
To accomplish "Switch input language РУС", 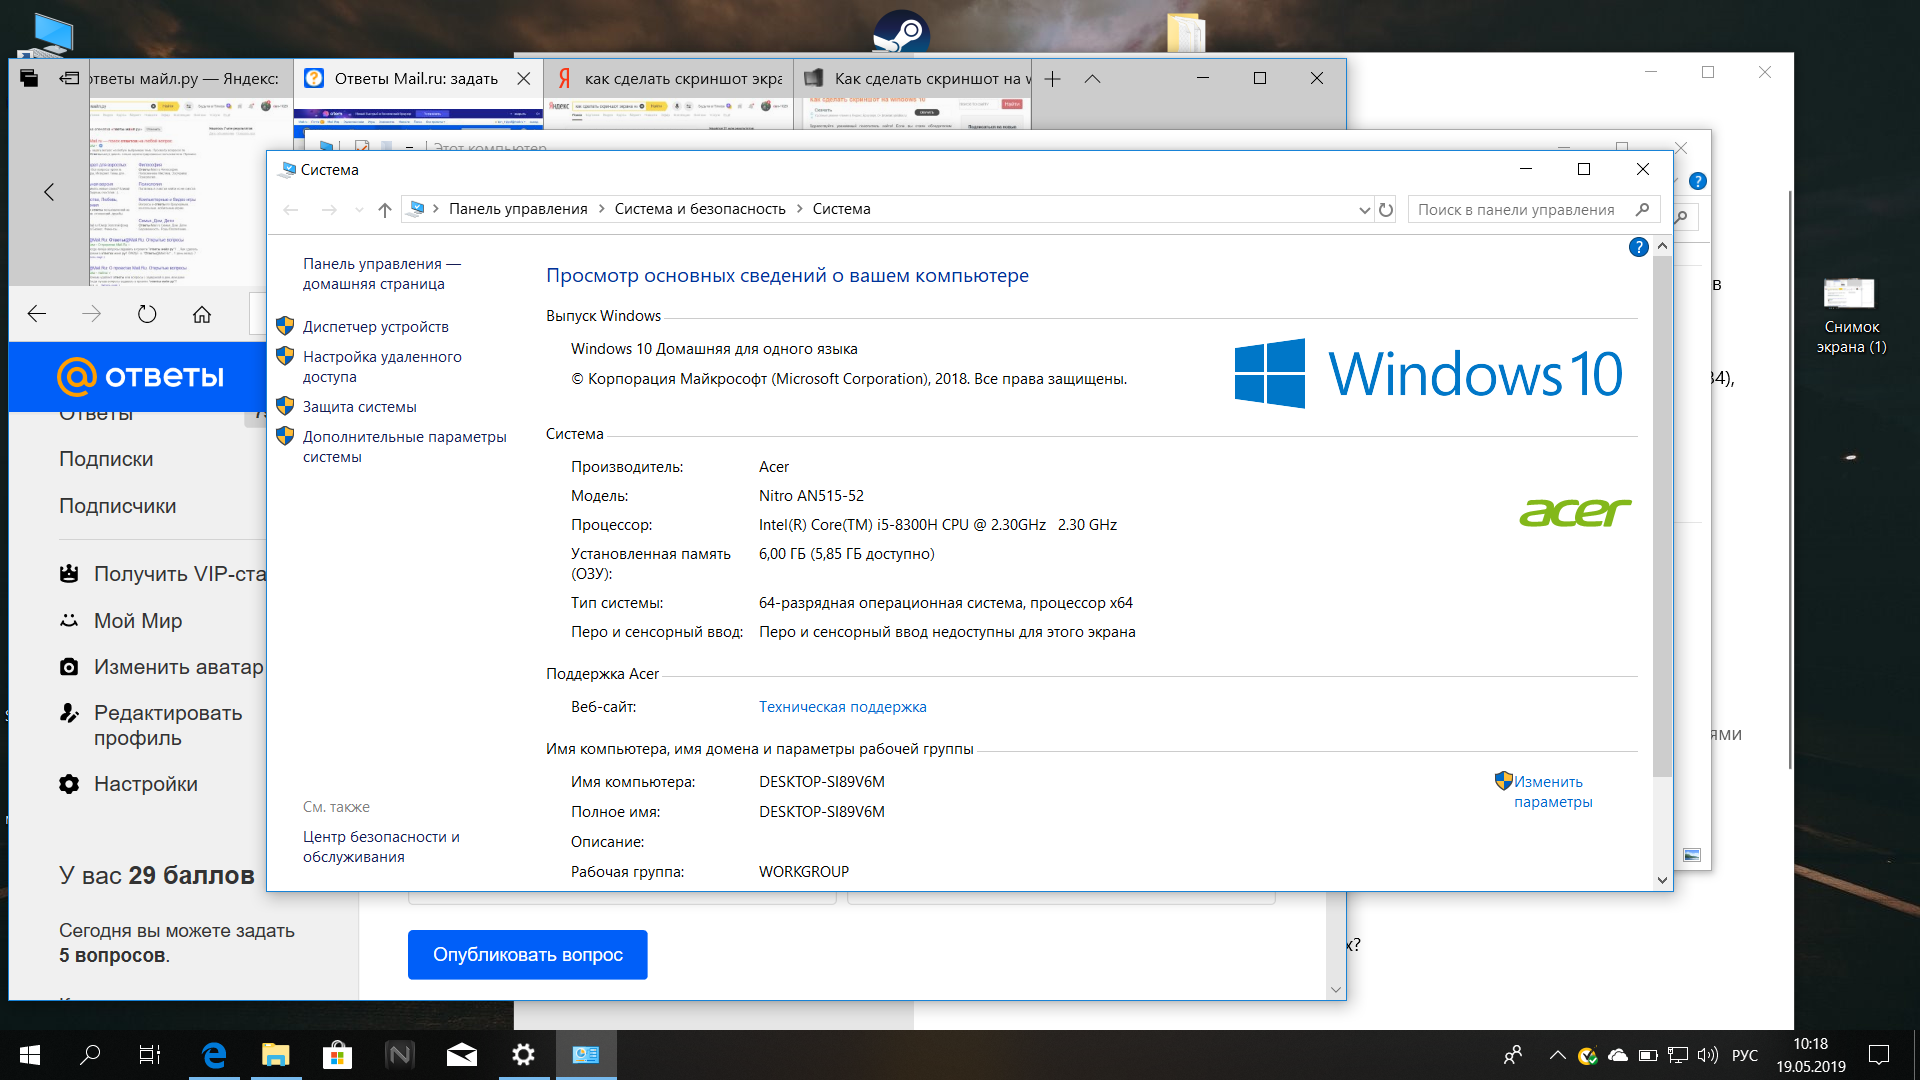I will click(1745, 1055).
